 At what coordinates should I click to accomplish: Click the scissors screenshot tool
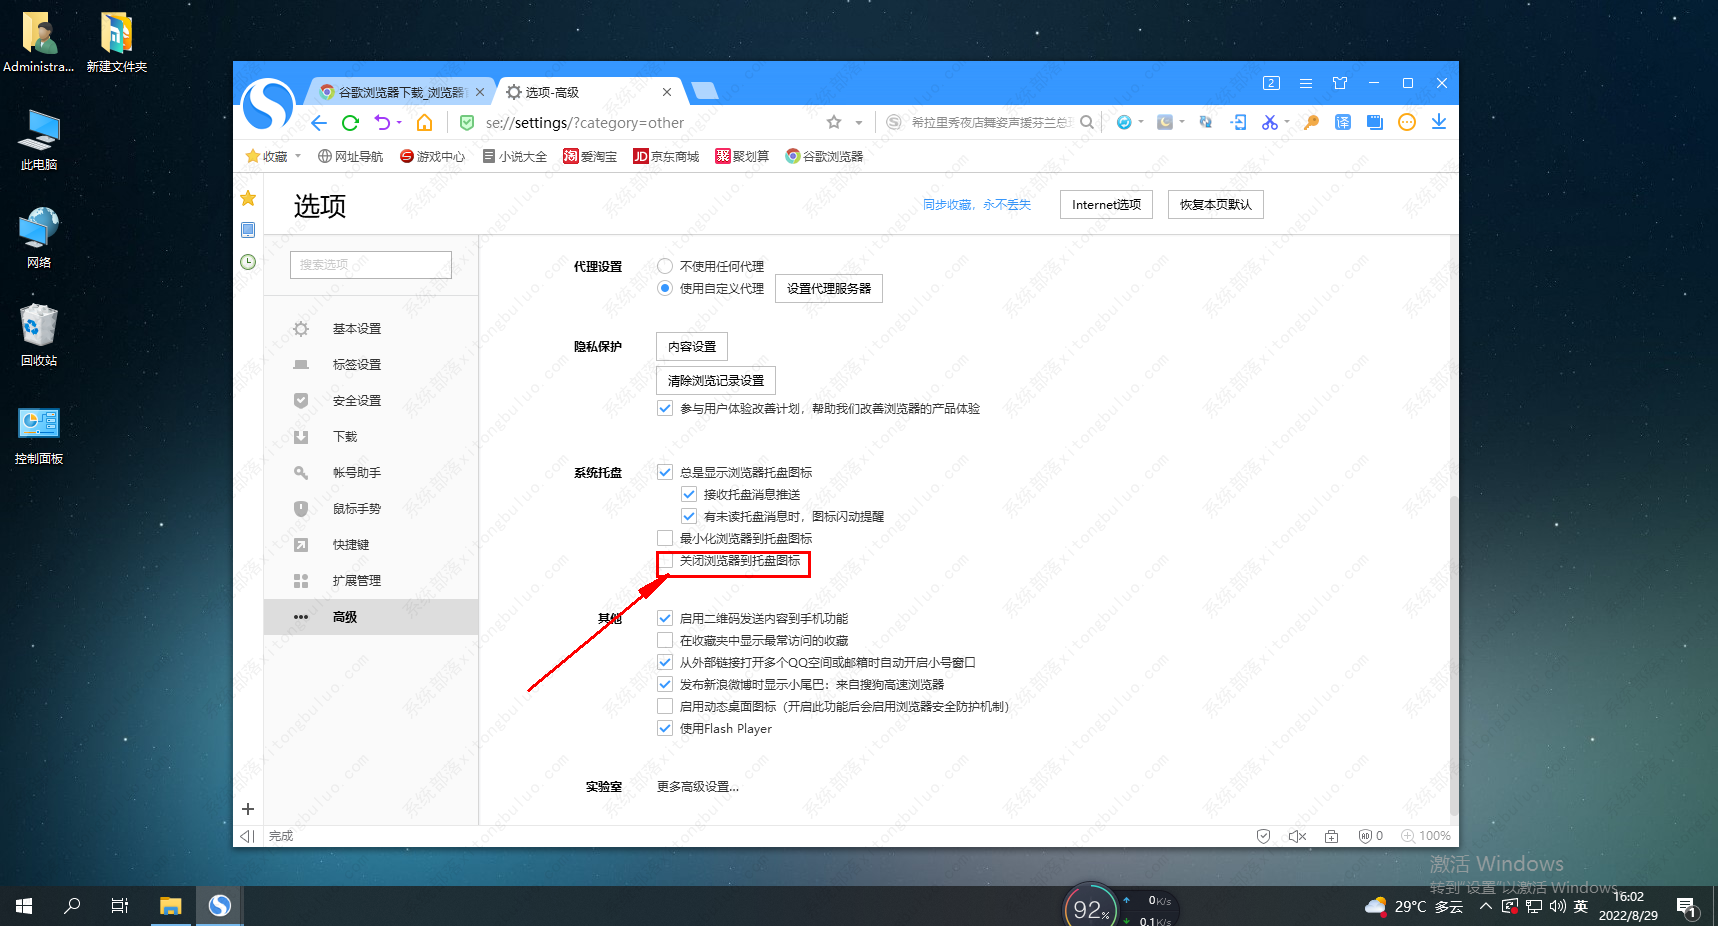(x=1269, y=122)
